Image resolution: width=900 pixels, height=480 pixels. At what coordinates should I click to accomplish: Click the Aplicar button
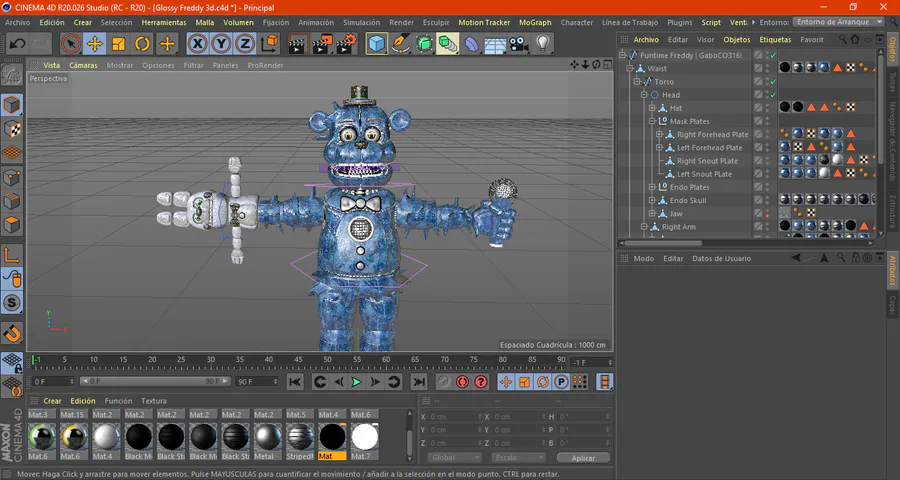[x=583, y=457]
